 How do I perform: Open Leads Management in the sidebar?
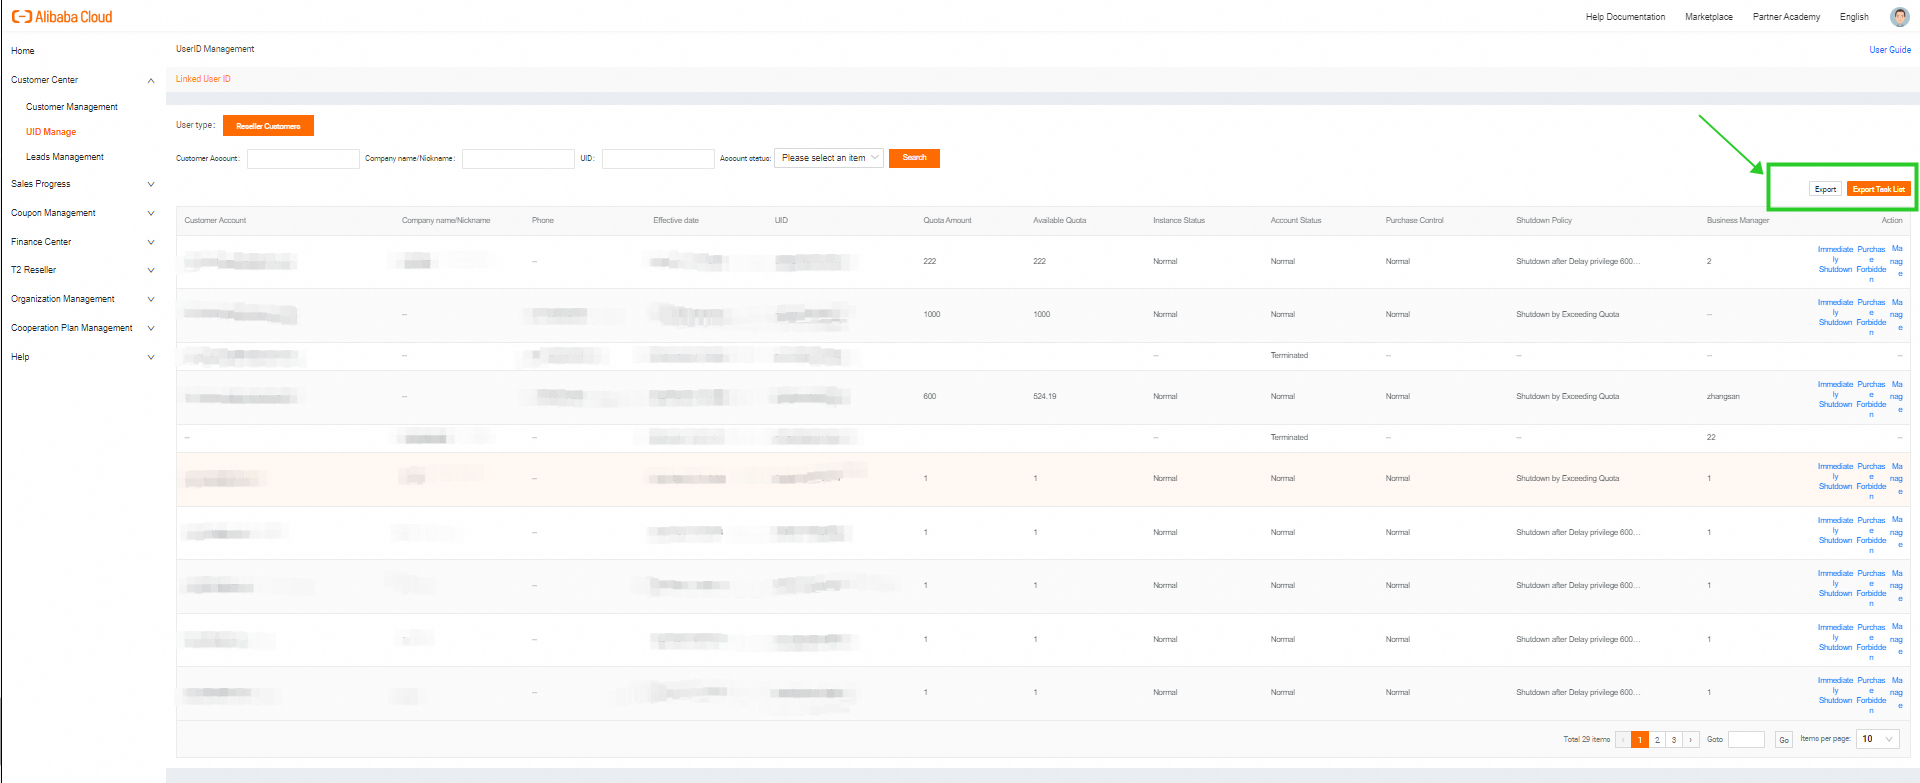[x=65, y=157]
